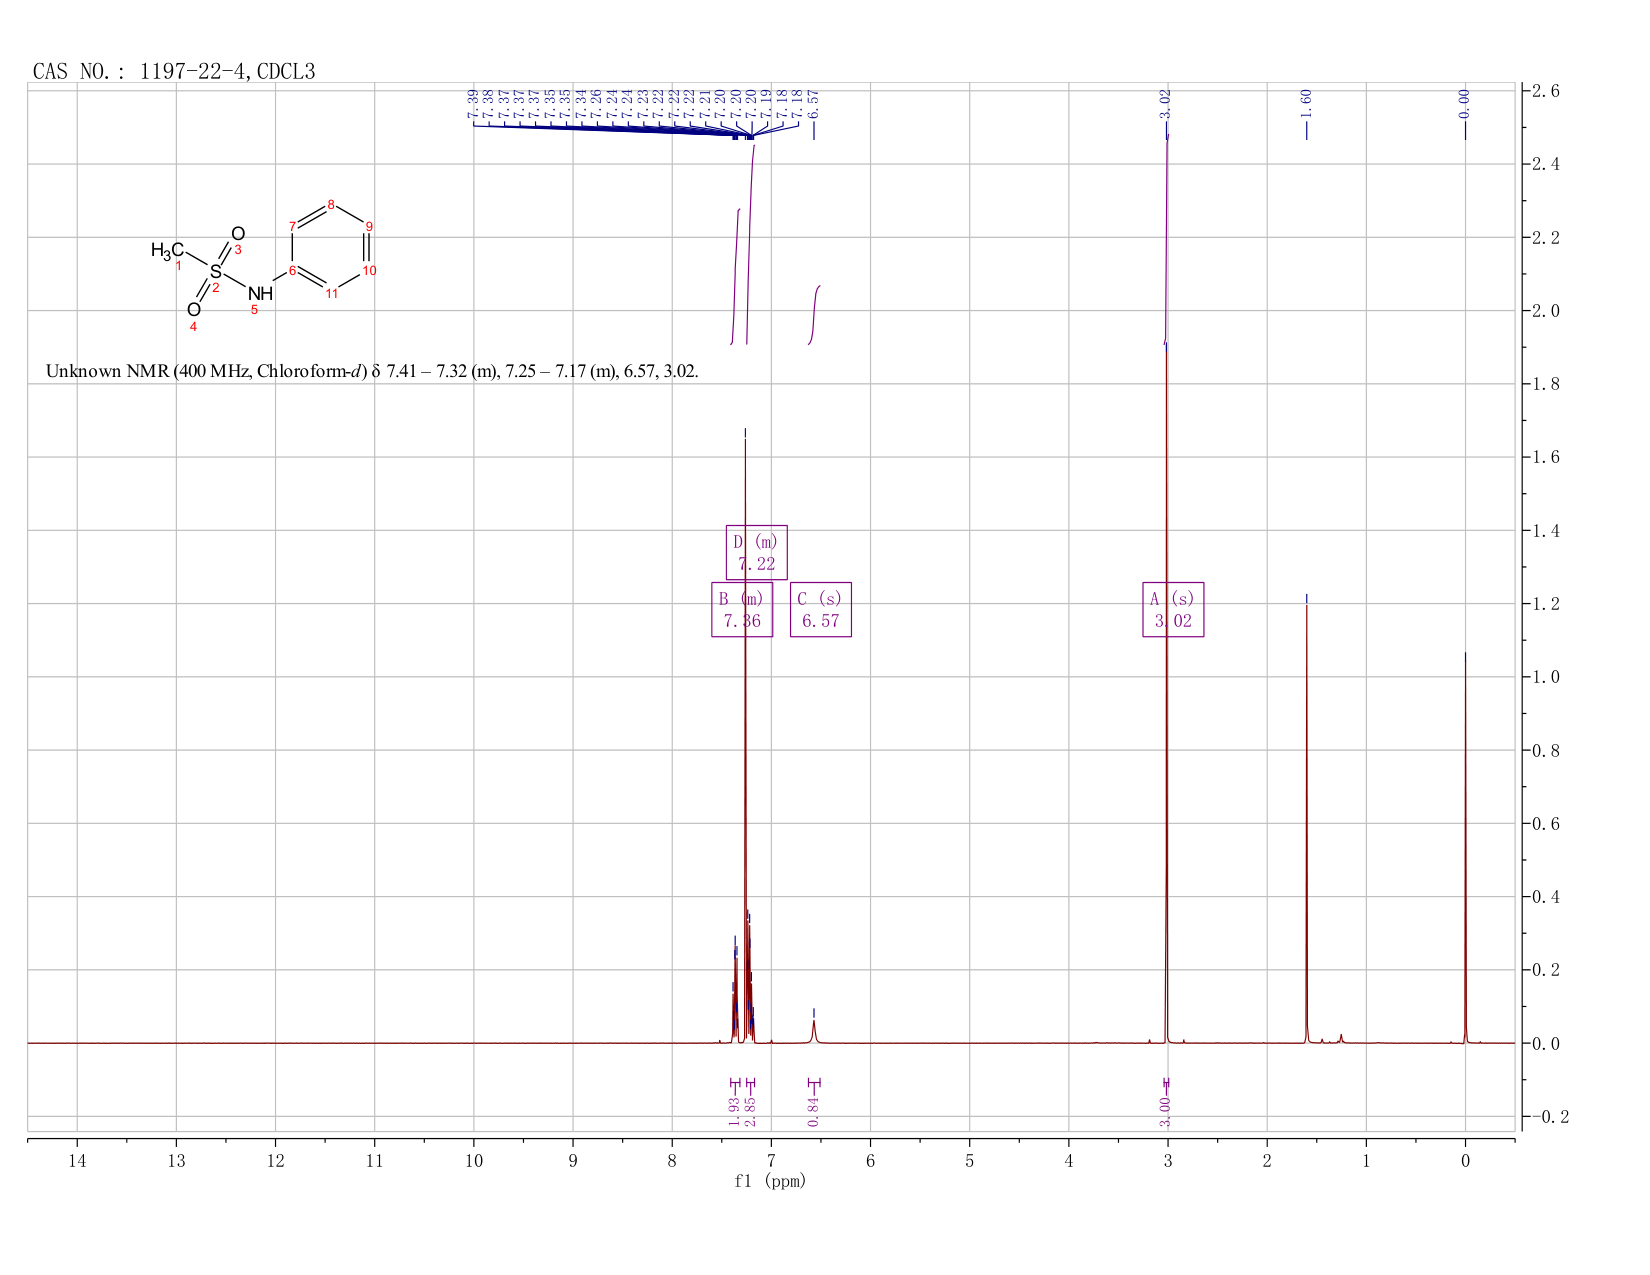
Task: Click the 2.6 intensity axis label
Action: (x=1544, y=91)
